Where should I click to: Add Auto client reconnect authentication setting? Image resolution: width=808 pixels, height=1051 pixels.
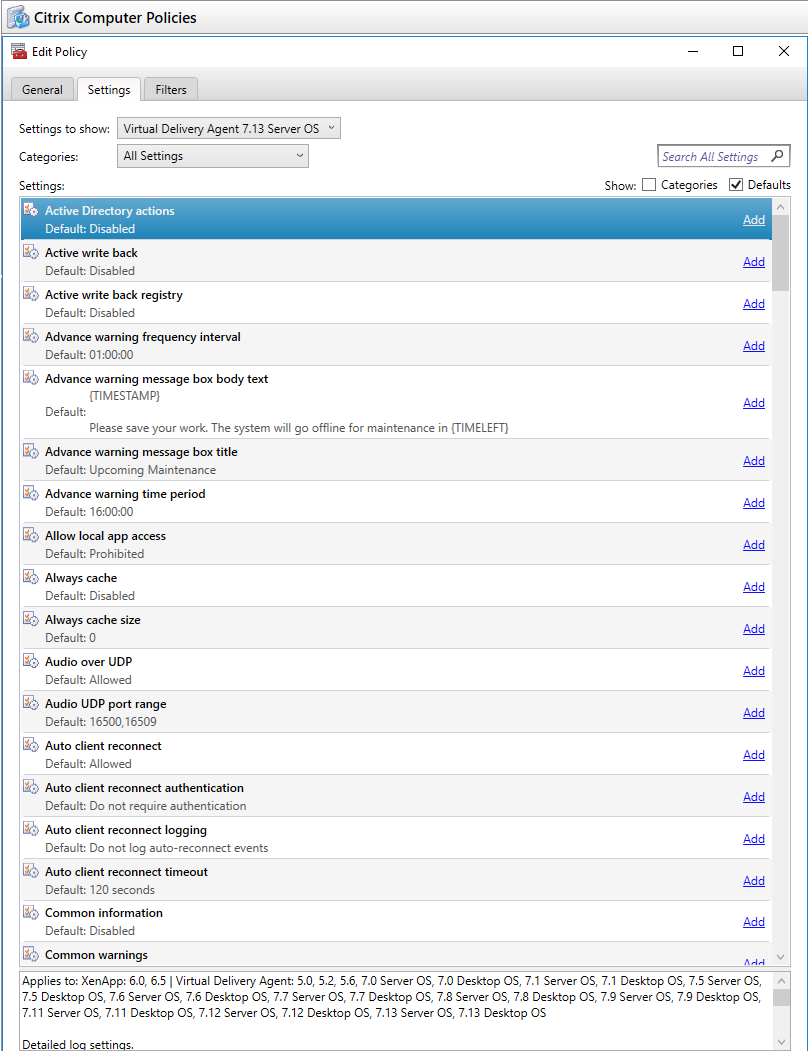coord(754,797)
